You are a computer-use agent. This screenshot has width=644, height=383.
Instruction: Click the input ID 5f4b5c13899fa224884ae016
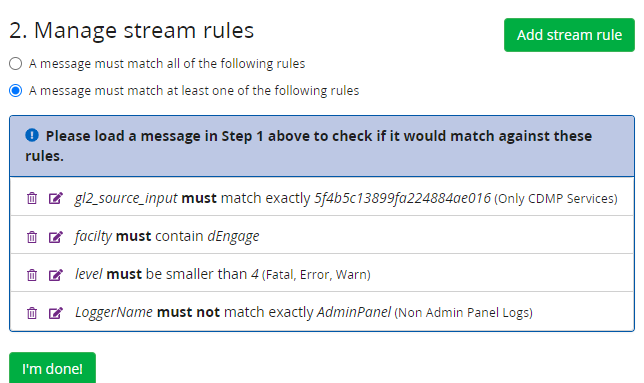[x=402, y=198]
